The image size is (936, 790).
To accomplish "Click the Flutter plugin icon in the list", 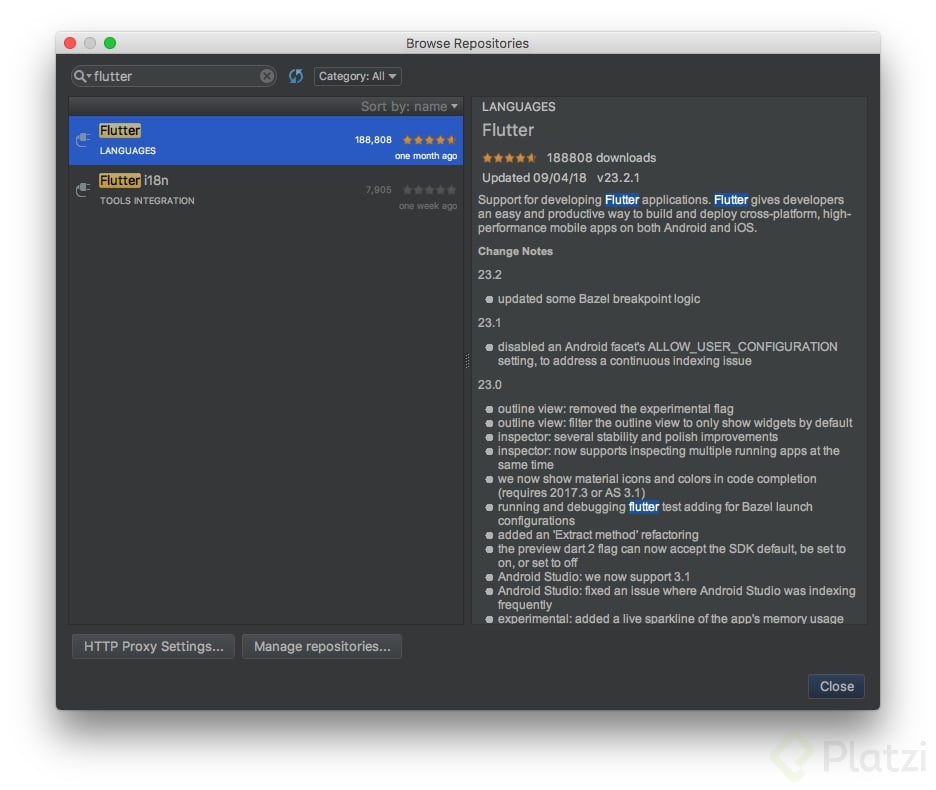I will [x=83, y=140].
